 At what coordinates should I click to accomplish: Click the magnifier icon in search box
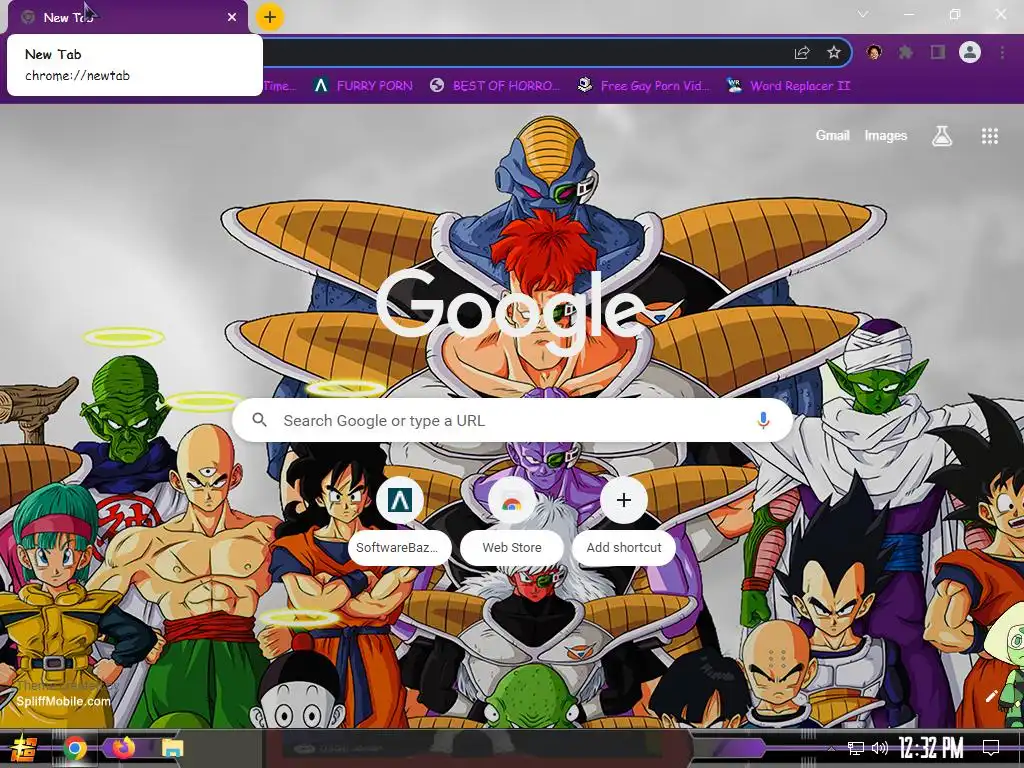coord(259,420)
